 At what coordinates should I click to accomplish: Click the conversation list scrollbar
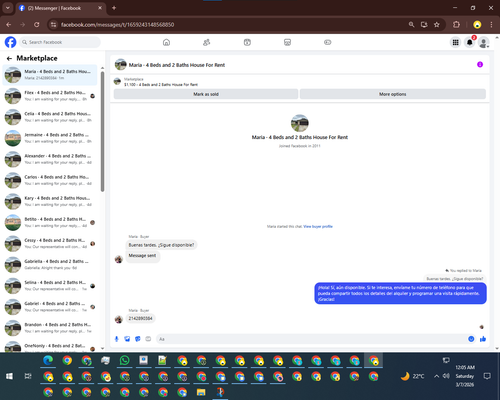click(102, 132)
